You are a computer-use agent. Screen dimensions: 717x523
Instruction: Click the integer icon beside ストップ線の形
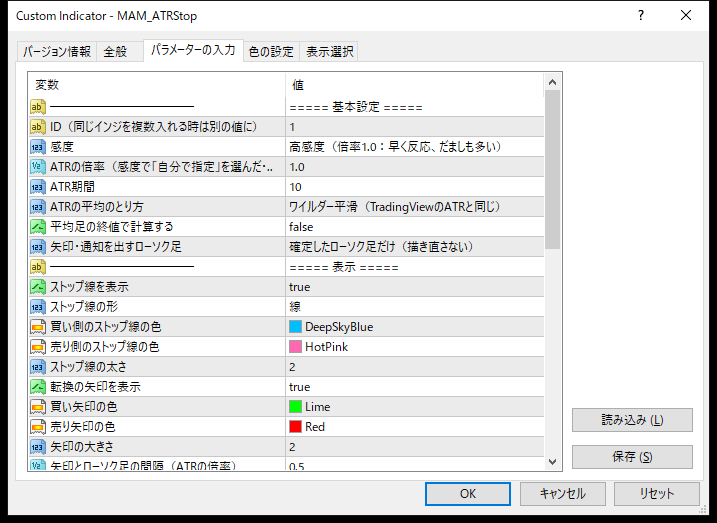tap(38, 307)
